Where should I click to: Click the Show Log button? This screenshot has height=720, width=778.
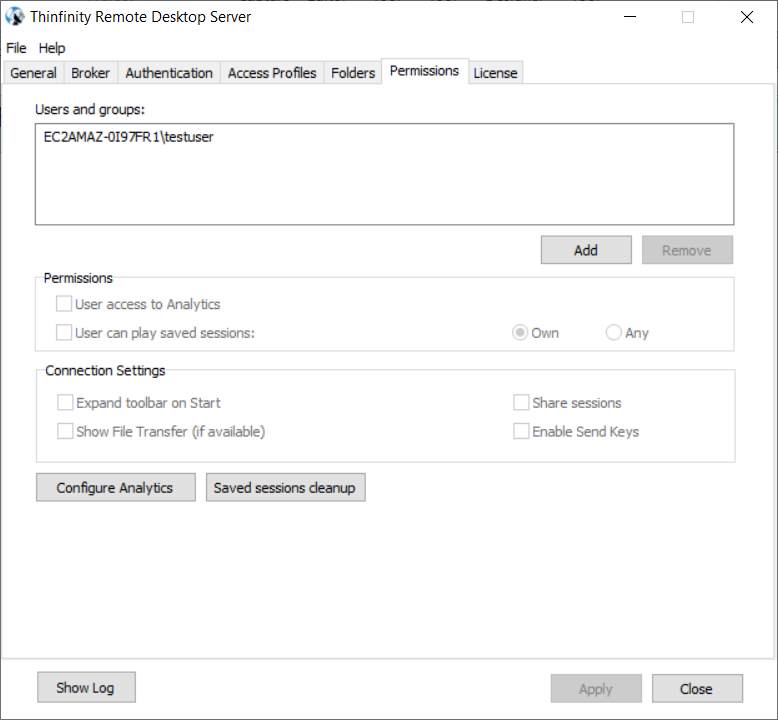click(86, 687)
